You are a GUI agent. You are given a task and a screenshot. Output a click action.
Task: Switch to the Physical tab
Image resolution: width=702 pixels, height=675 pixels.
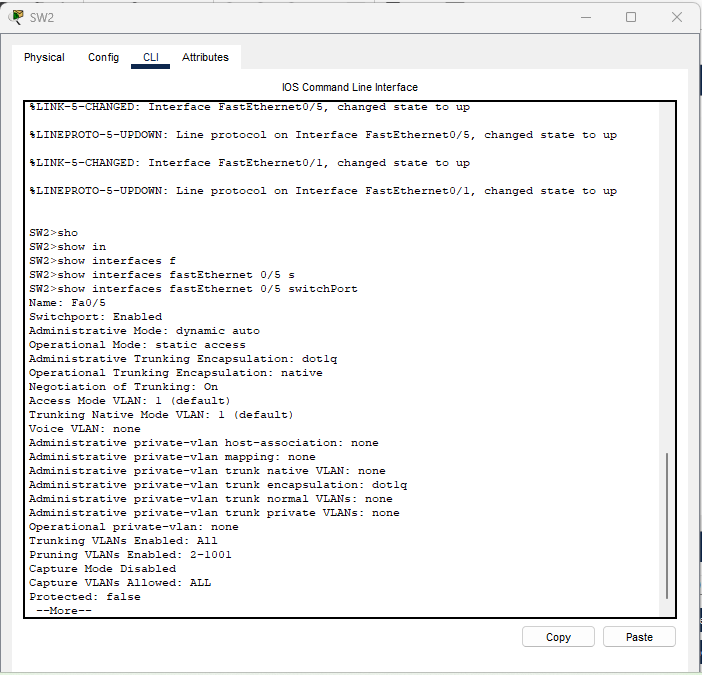click(x=44, y=57)
